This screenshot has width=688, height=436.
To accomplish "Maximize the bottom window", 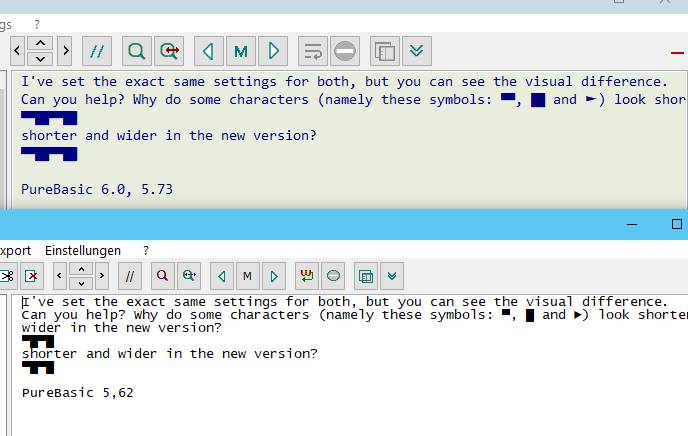I will click(x=677, y=224).
